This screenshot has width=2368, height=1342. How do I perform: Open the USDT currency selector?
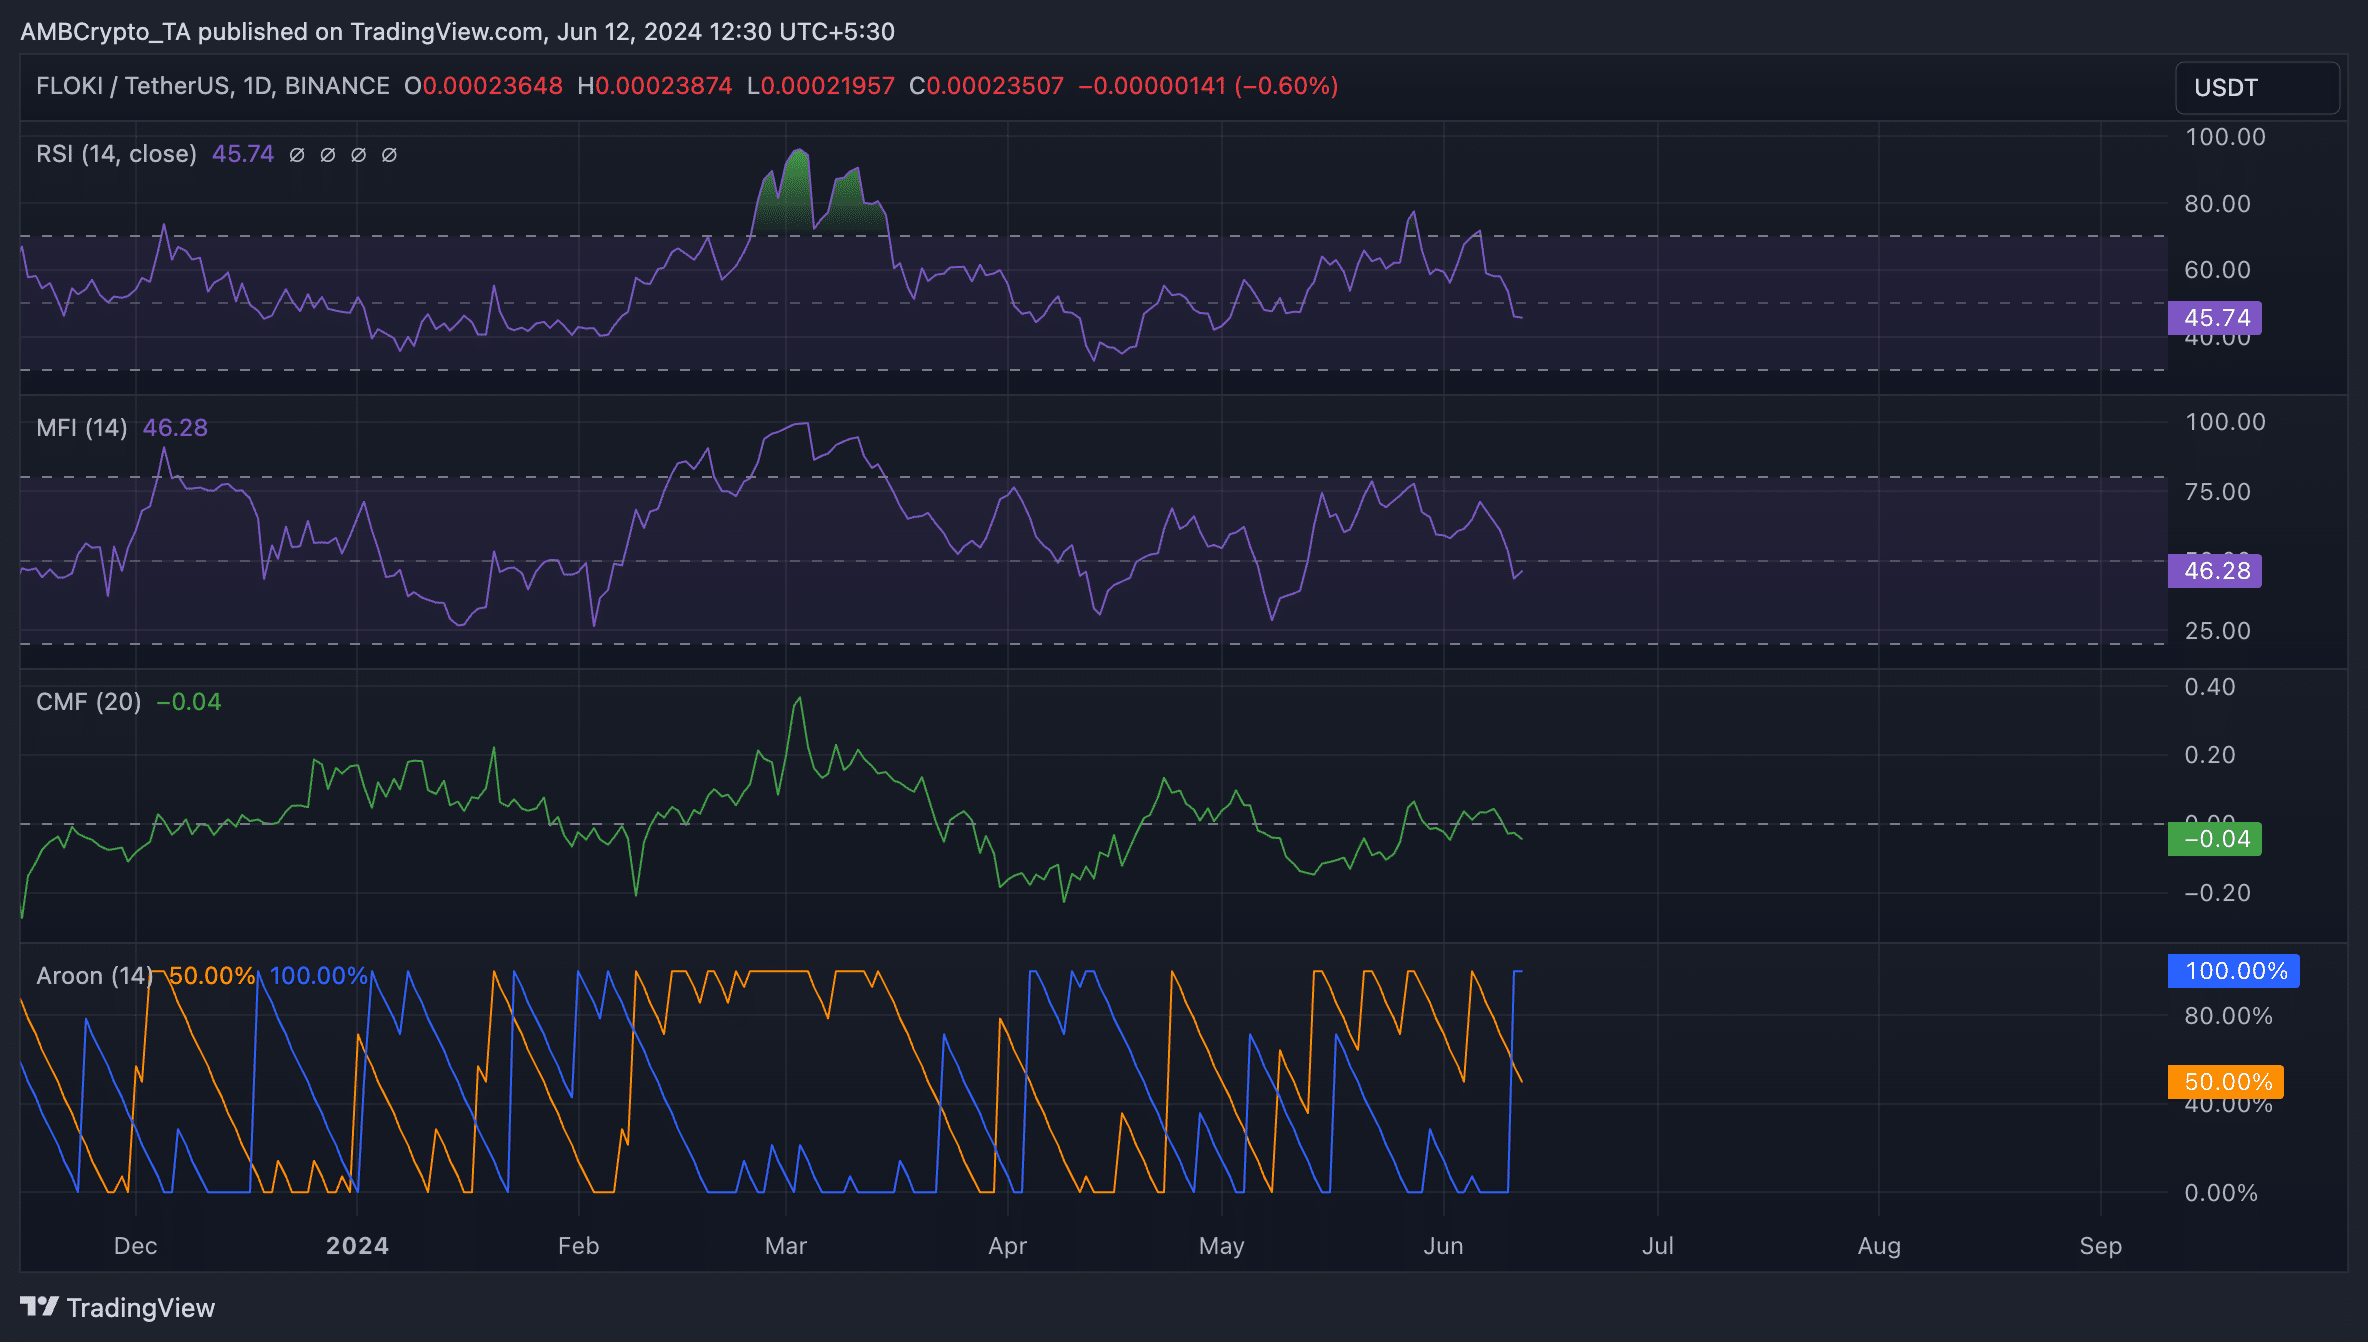click(x=2257, y=88)
